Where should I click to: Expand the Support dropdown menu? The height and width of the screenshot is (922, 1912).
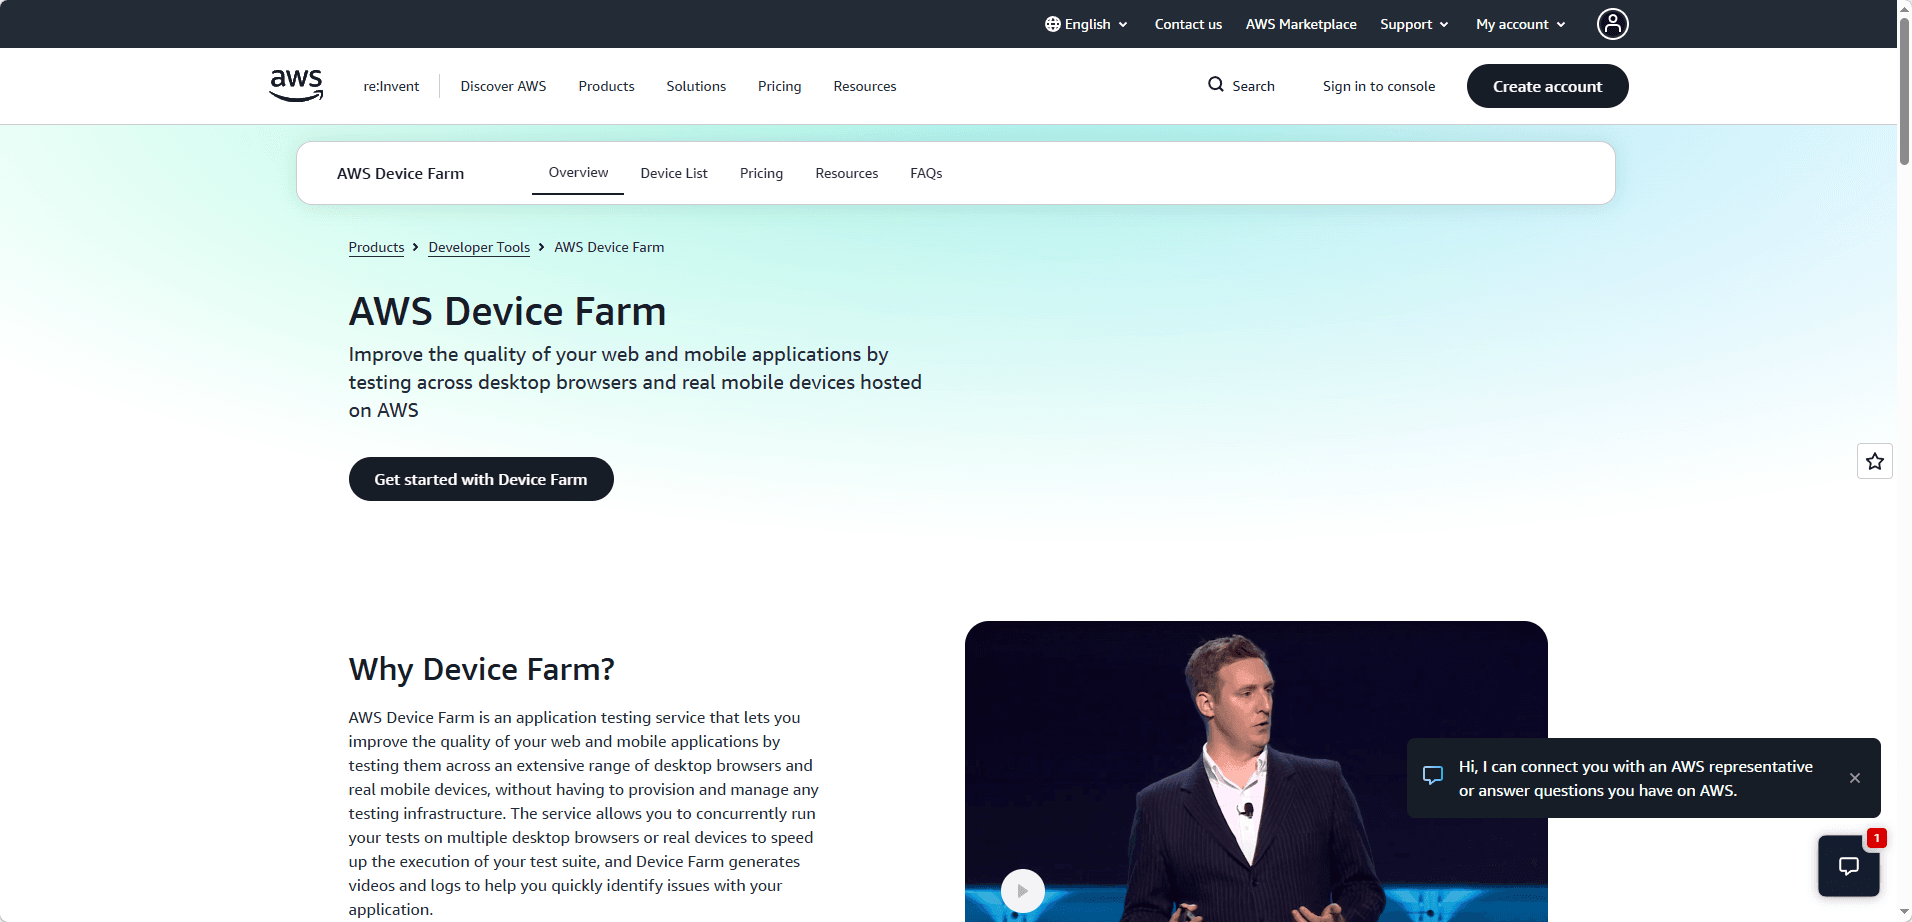click(1414, 24)
